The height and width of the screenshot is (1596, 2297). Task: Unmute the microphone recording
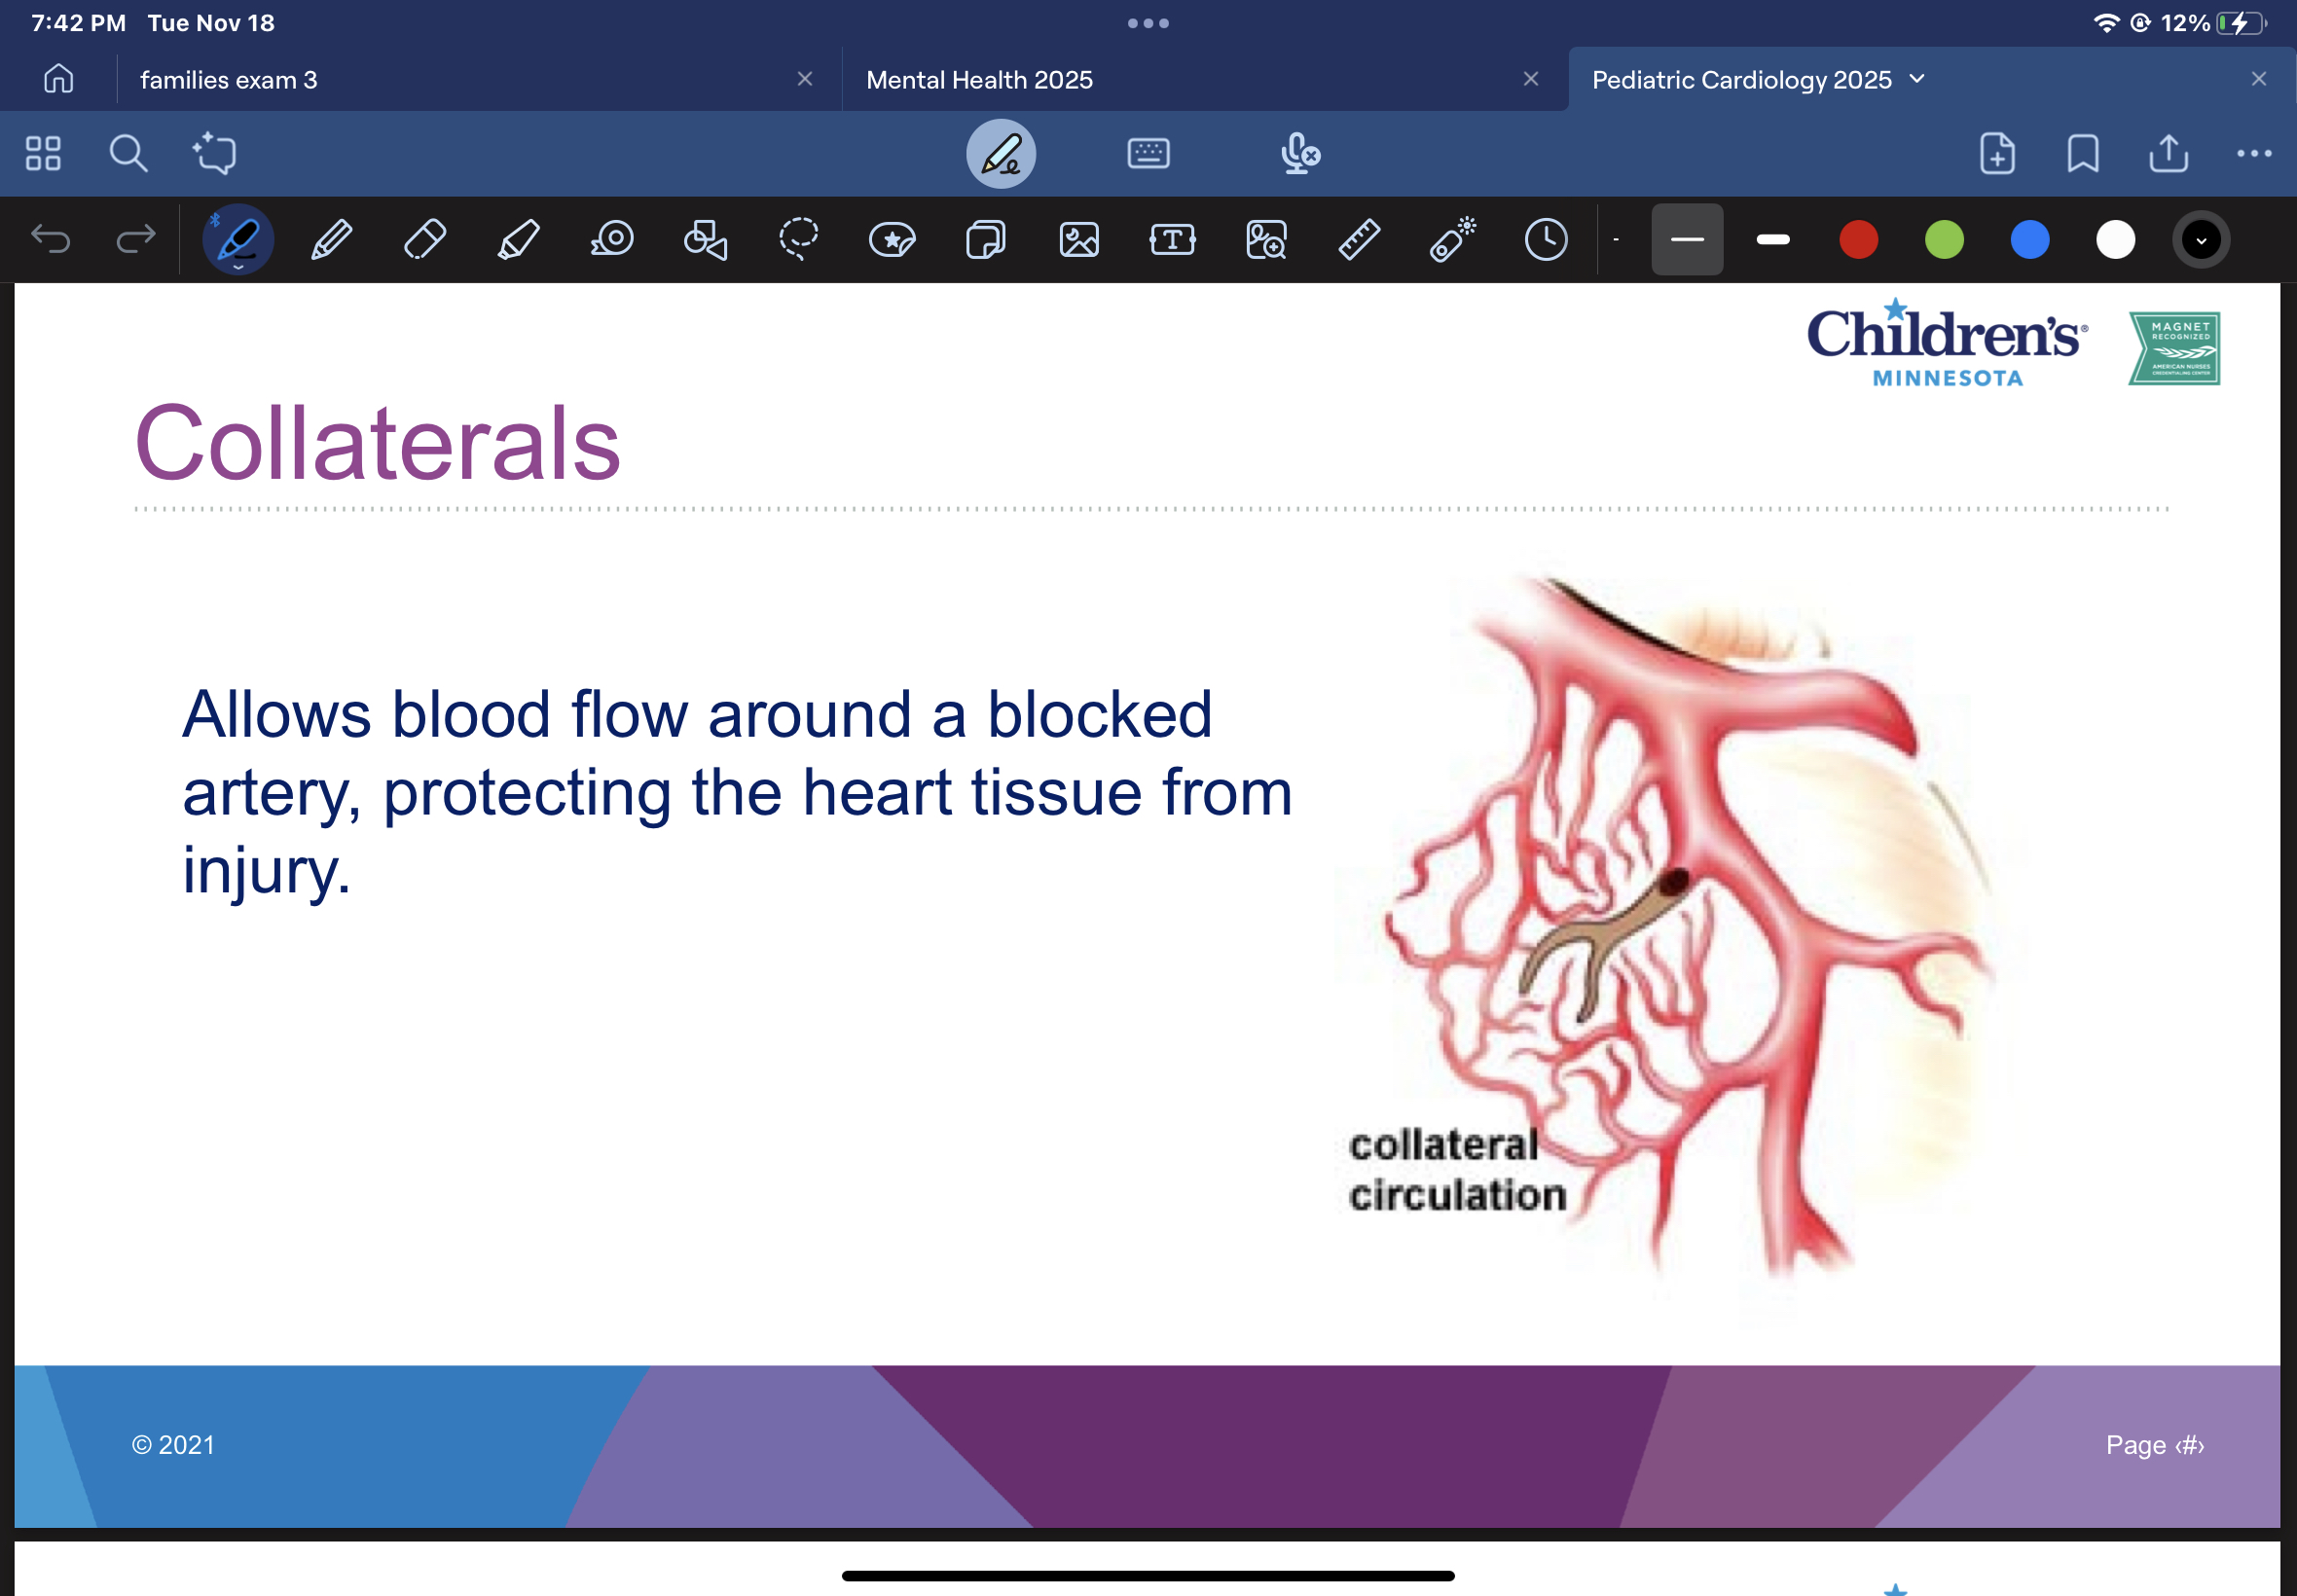coord(1298,154)
